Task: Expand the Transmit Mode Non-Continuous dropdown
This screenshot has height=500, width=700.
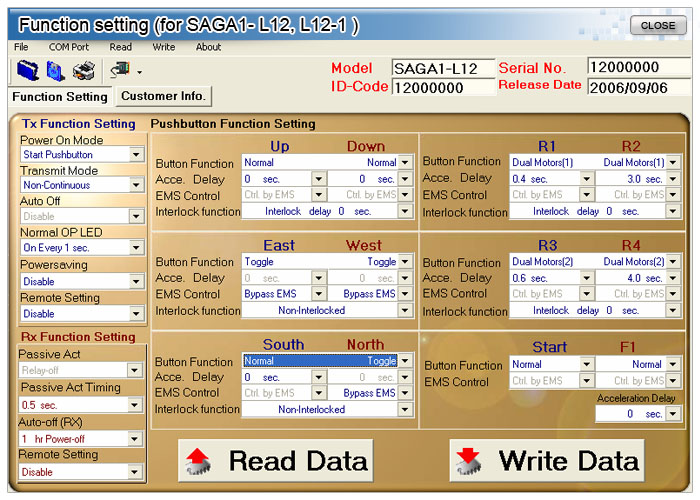Action: 136,185
